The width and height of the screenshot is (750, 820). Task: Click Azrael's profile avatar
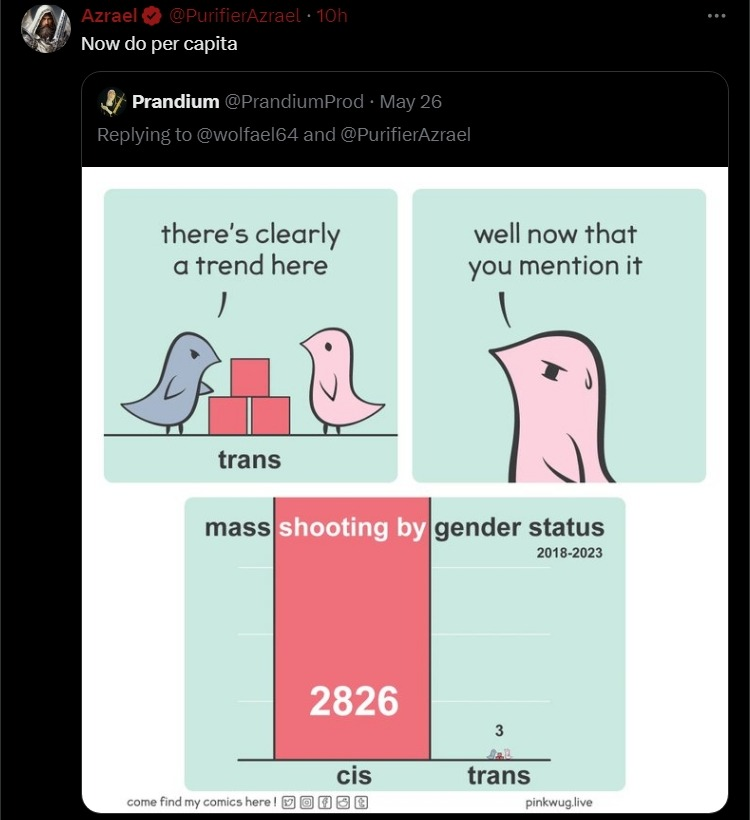tap(46, 28)
